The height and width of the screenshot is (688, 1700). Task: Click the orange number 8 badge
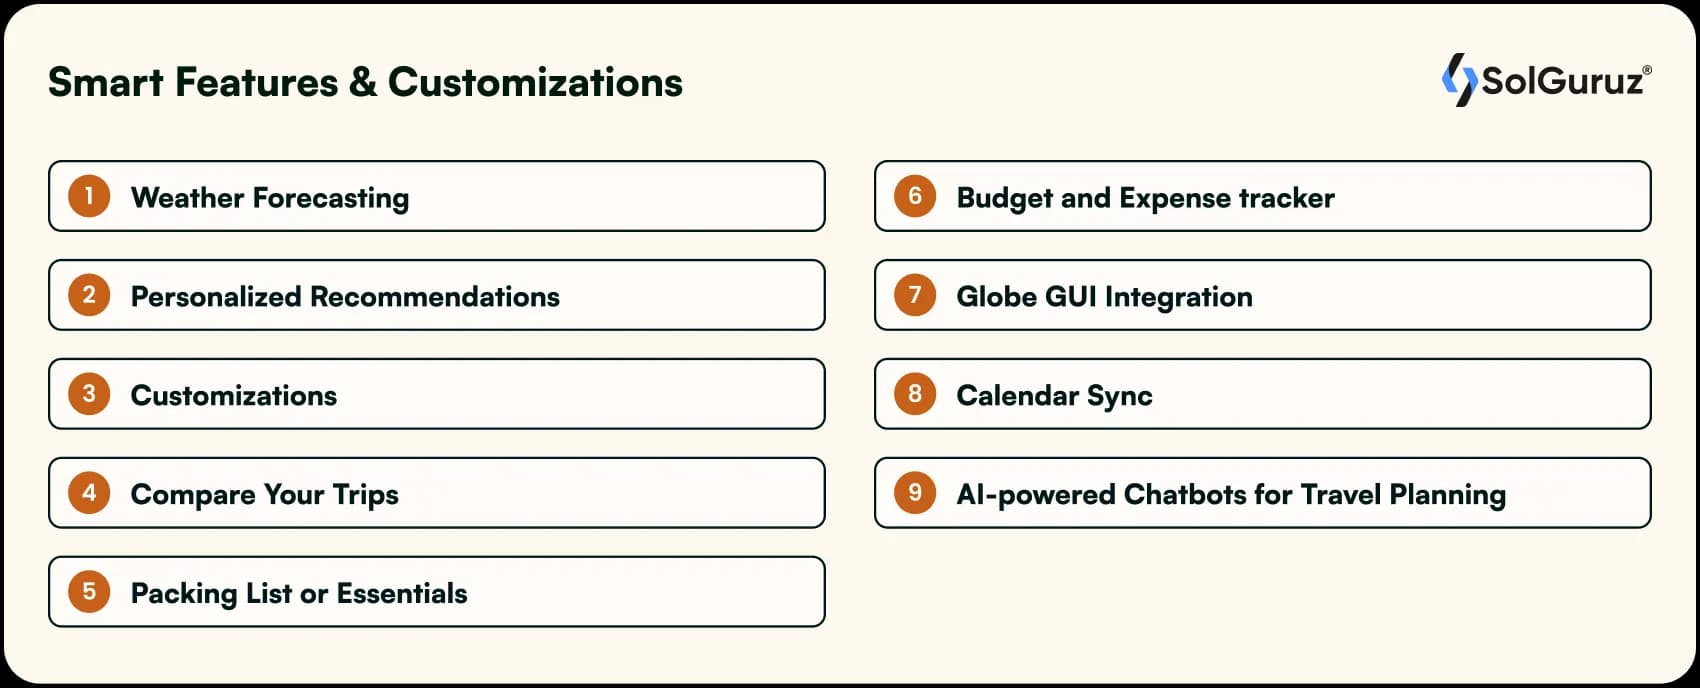915,394
